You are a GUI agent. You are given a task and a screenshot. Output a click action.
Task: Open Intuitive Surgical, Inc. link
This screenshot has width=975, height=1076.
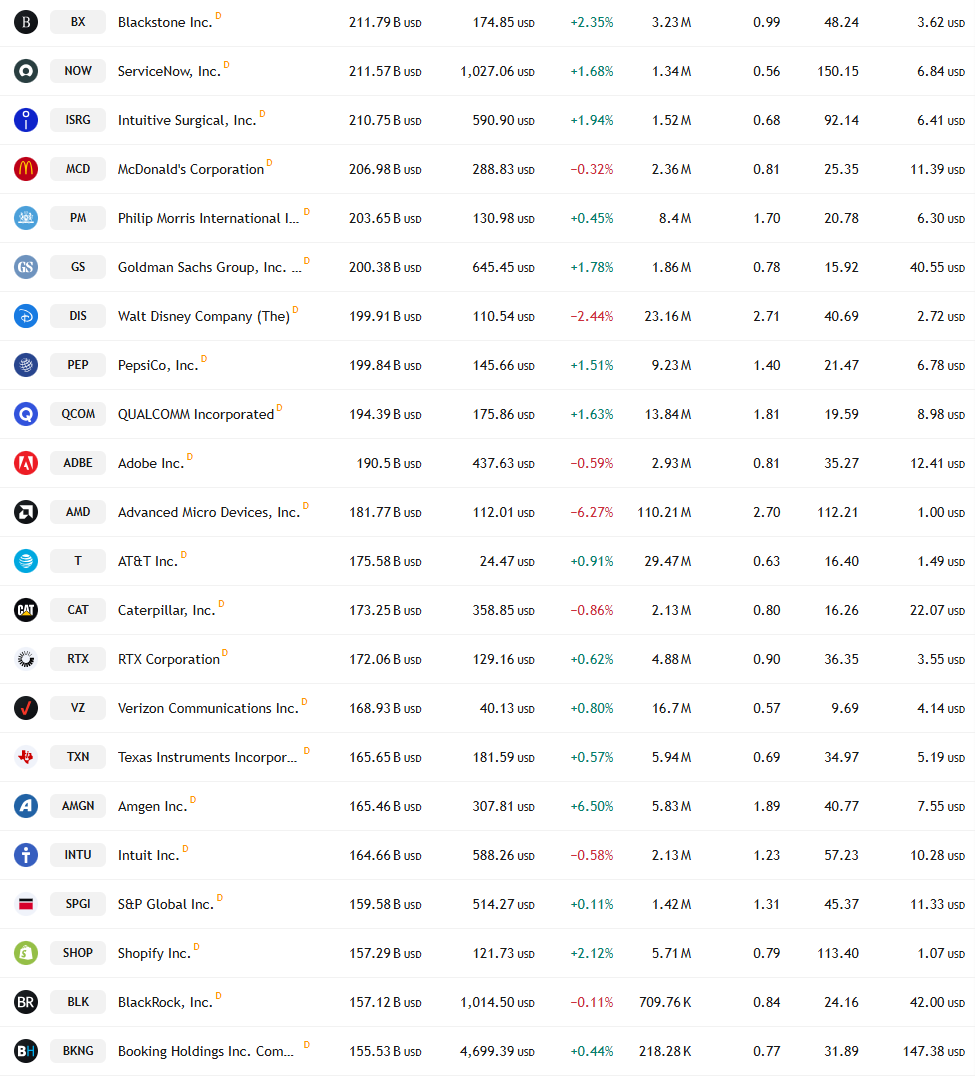pyautogui.click(x=187, y=121)
